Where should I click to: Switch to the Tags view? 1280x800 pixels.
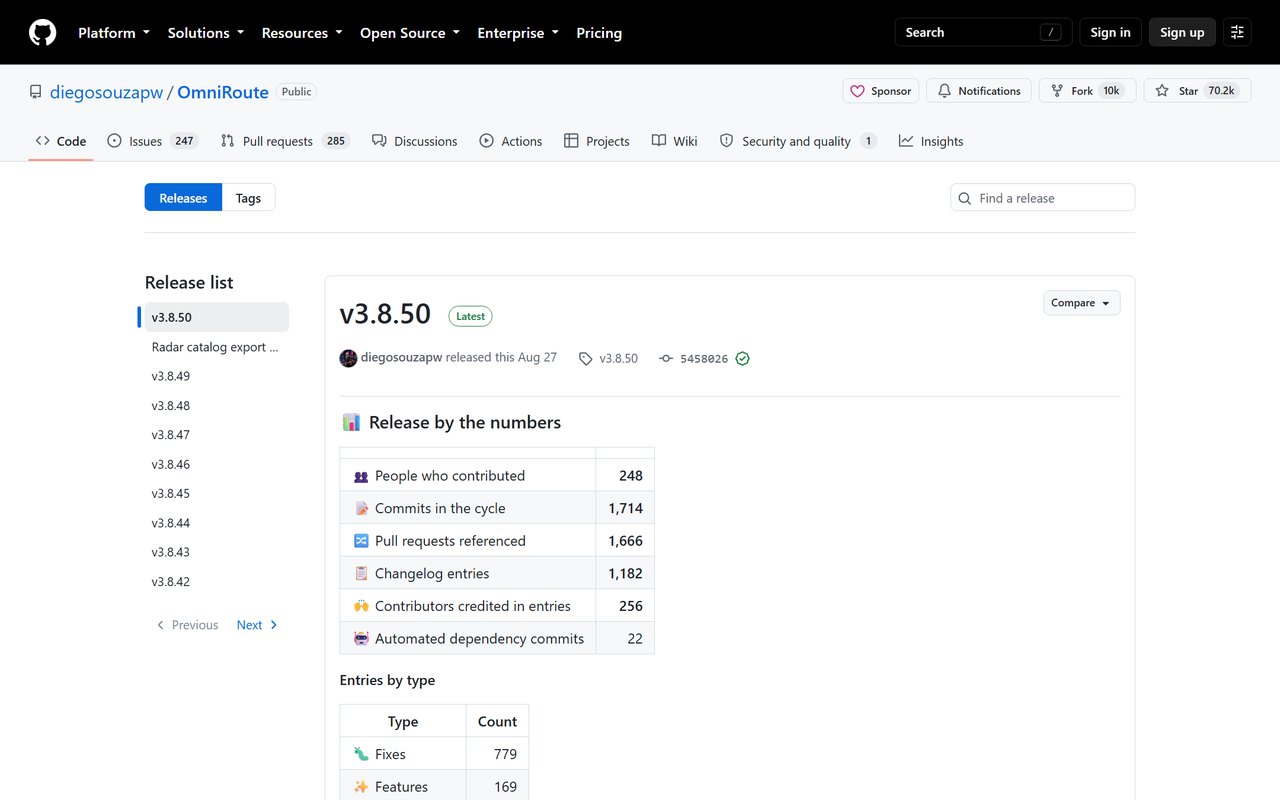pyautogui.click(x=248, y=198)
